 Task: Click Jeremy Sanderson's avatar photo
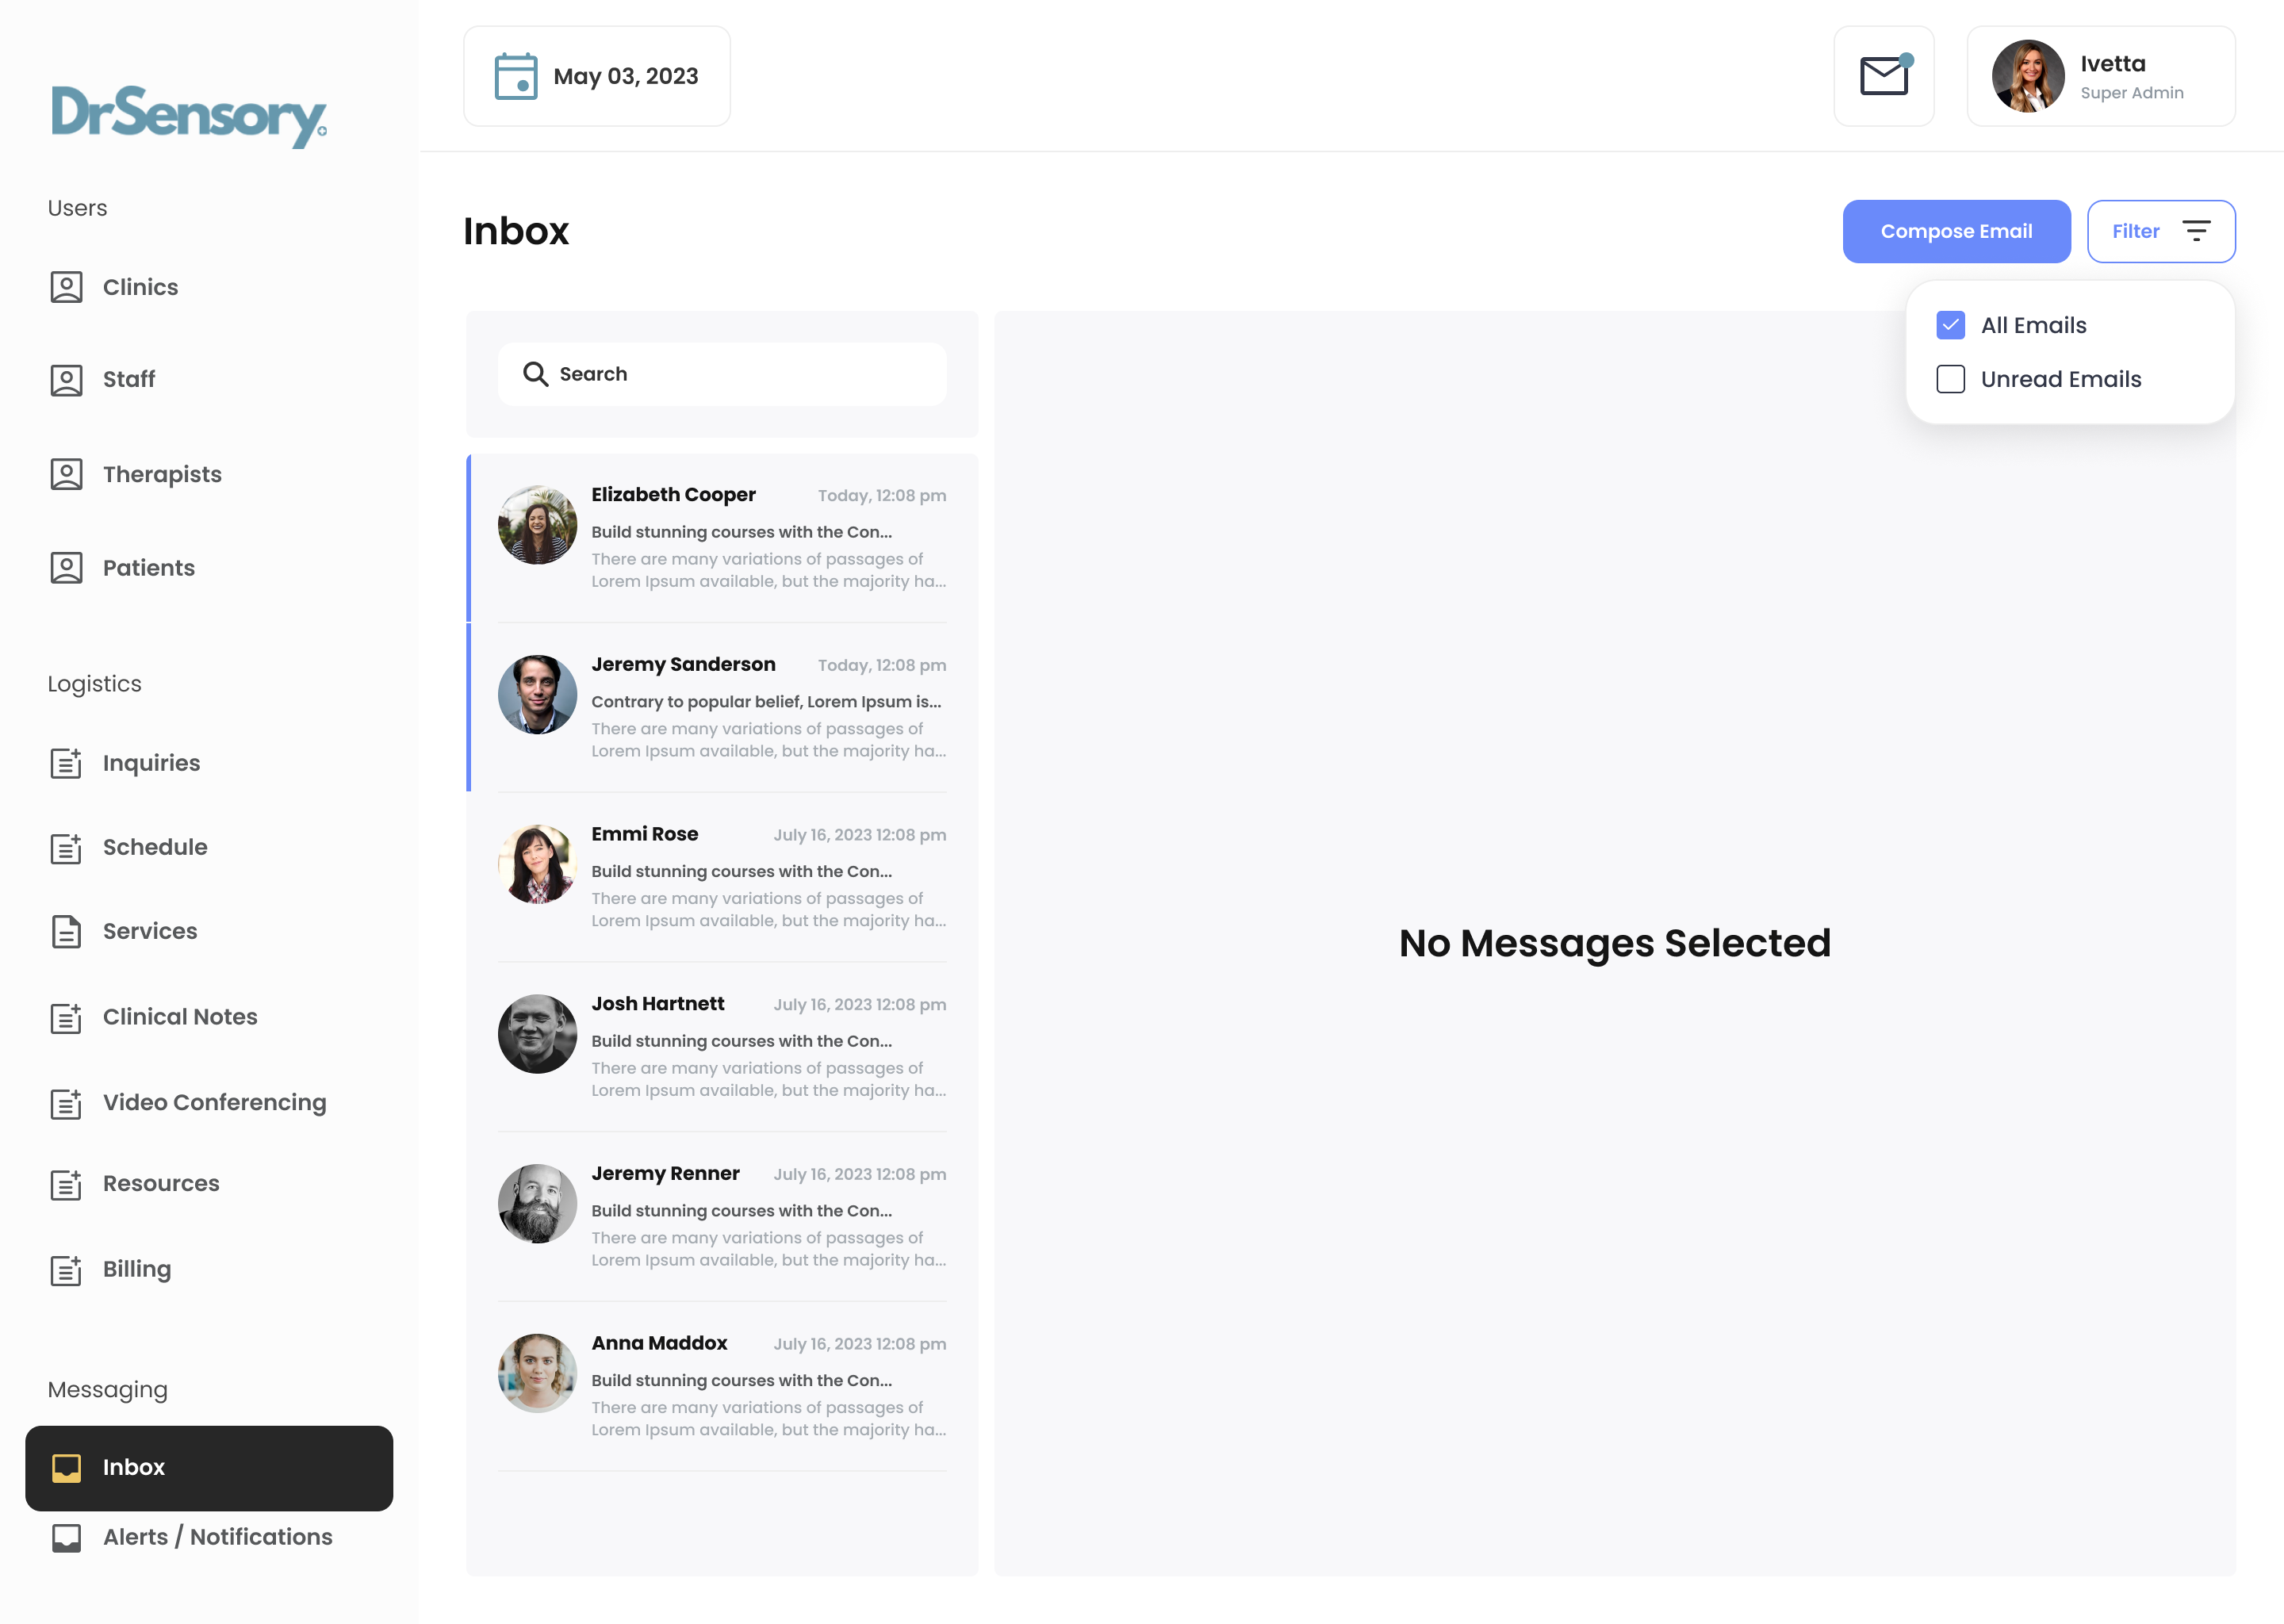coord(537,695)
